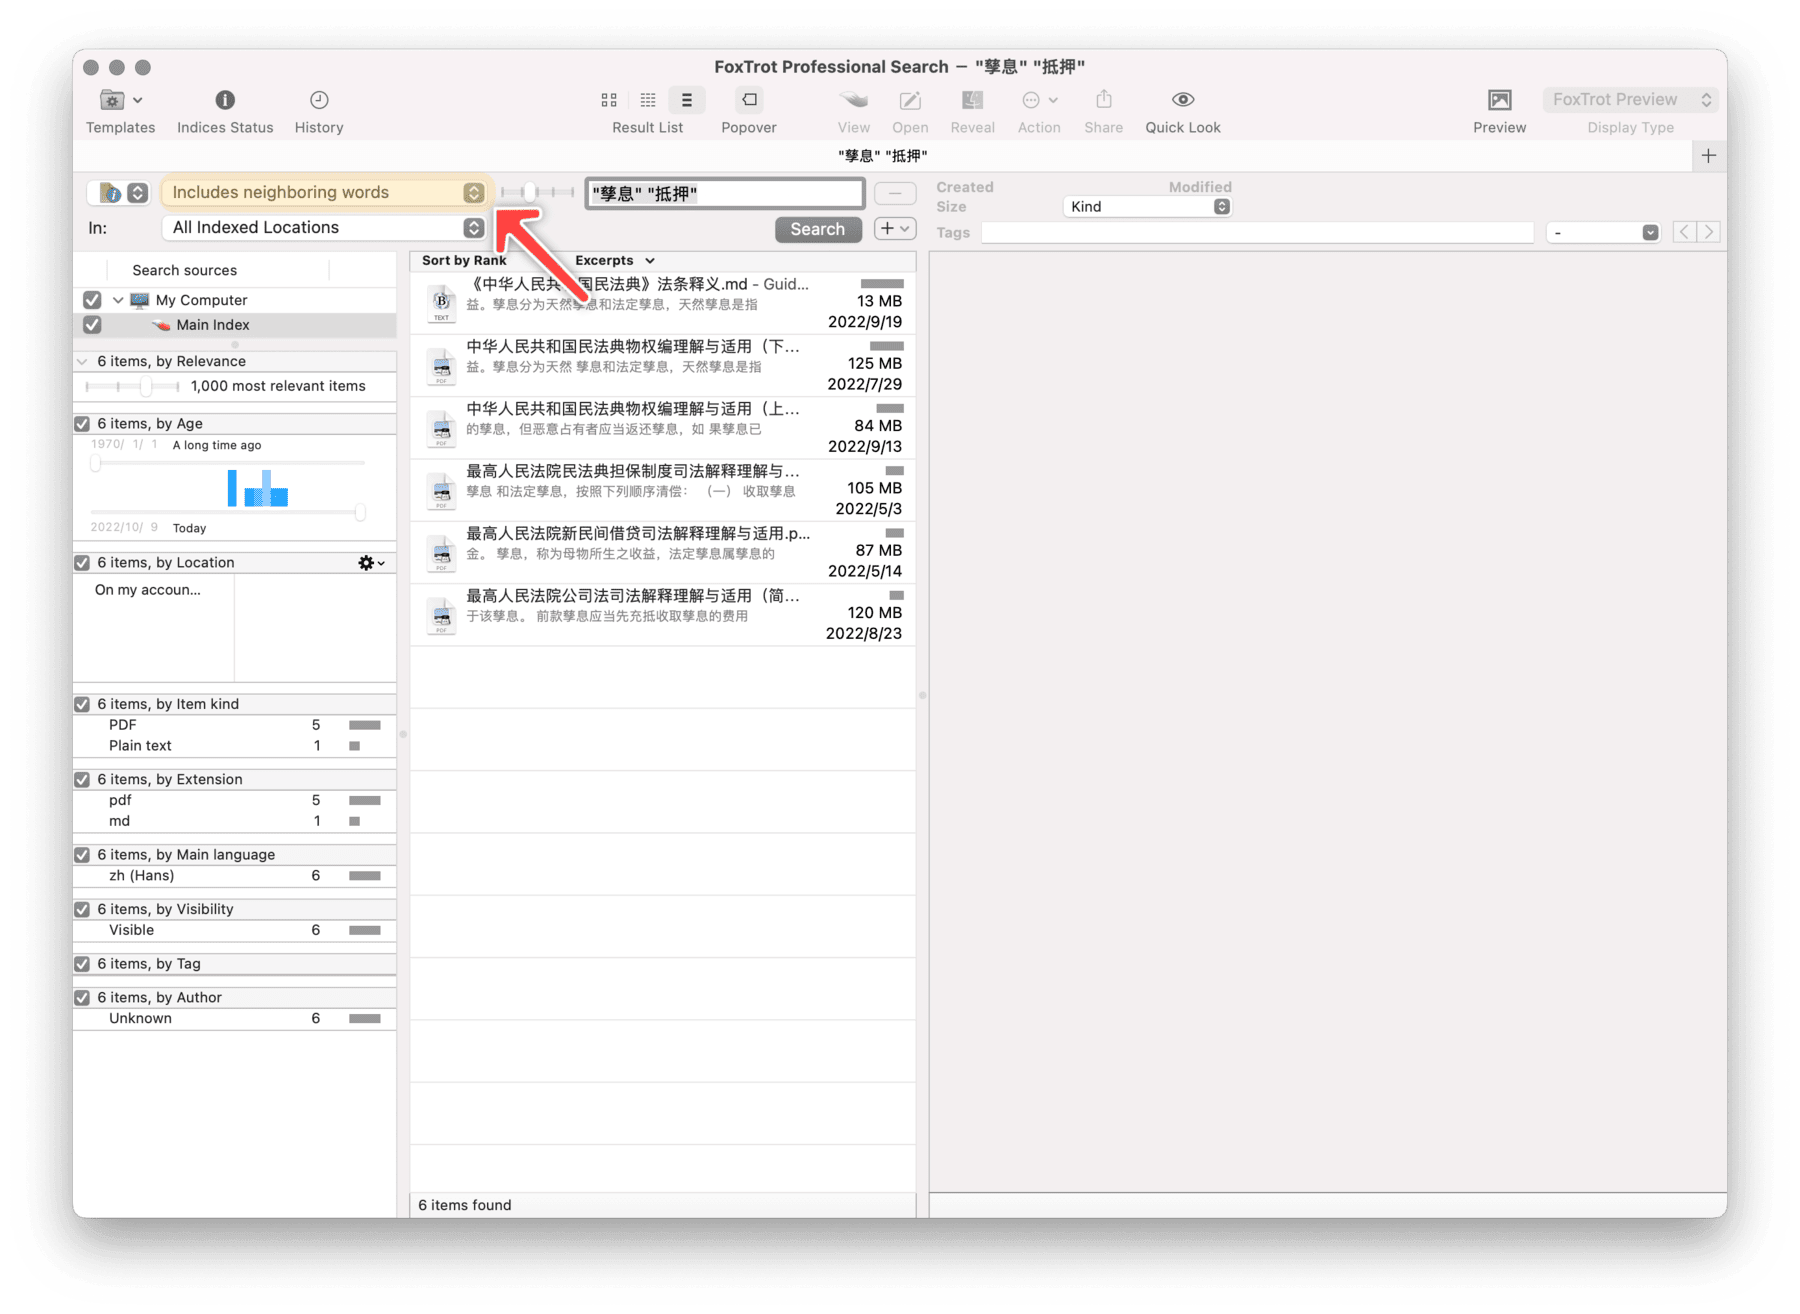Select result 最高人民法院公司法司法解释理解与适用

[x=663, y=614]
